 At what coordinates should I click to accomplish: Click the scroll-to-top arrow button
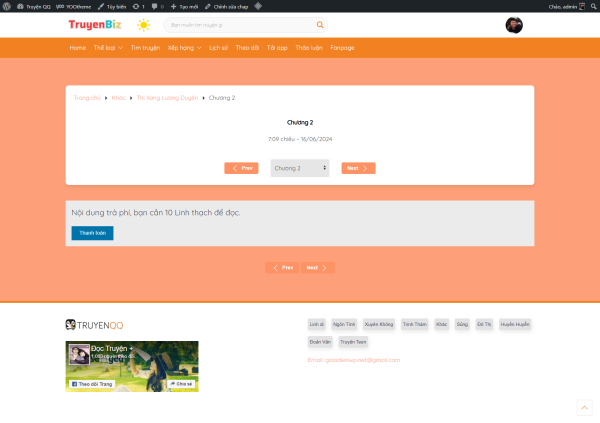tap(584, 407)
